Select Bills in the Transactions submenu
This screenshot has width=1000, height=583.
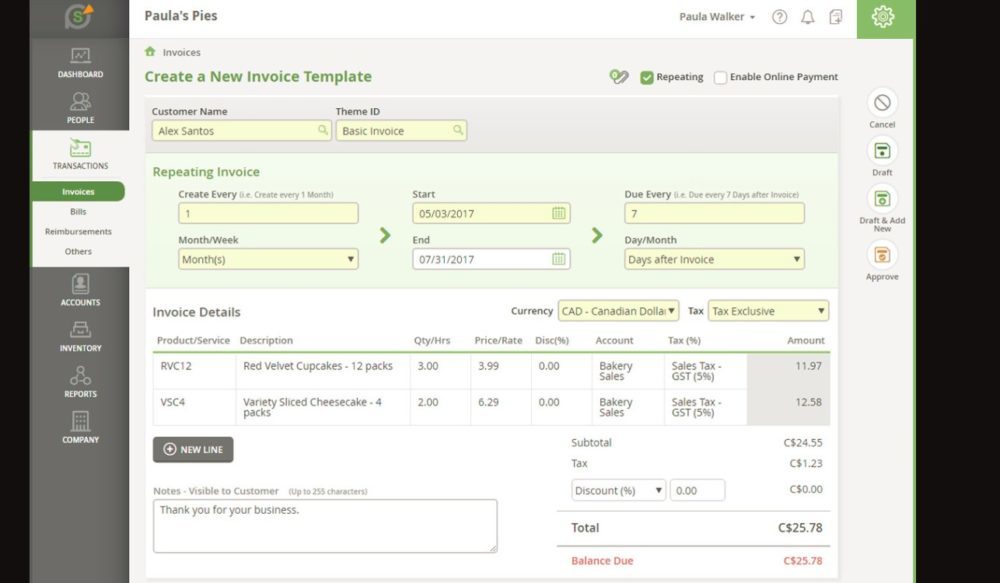pyautogui.click(x=78, y=211)
